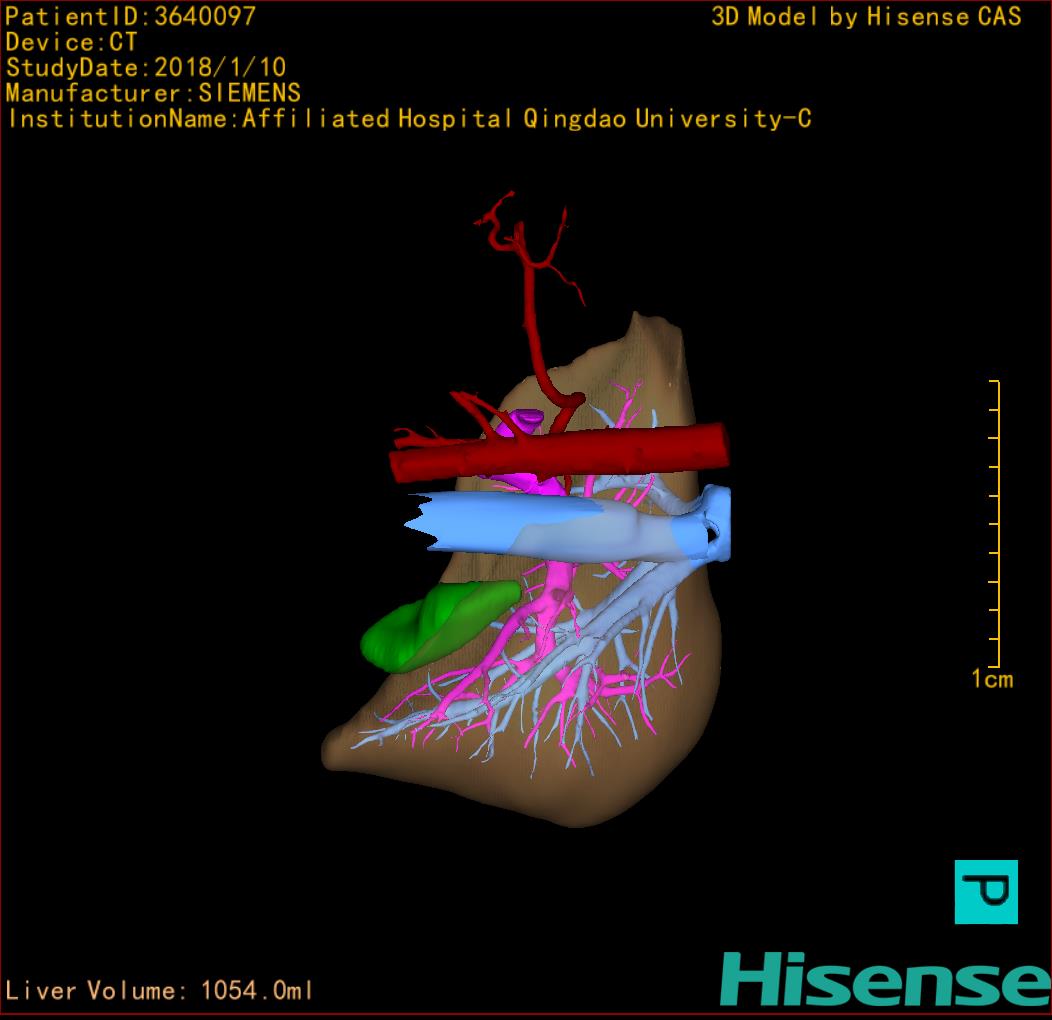Click the PatientID:3640097 text
Viewport: 1052px width, 1020px height.
[130, 17]
